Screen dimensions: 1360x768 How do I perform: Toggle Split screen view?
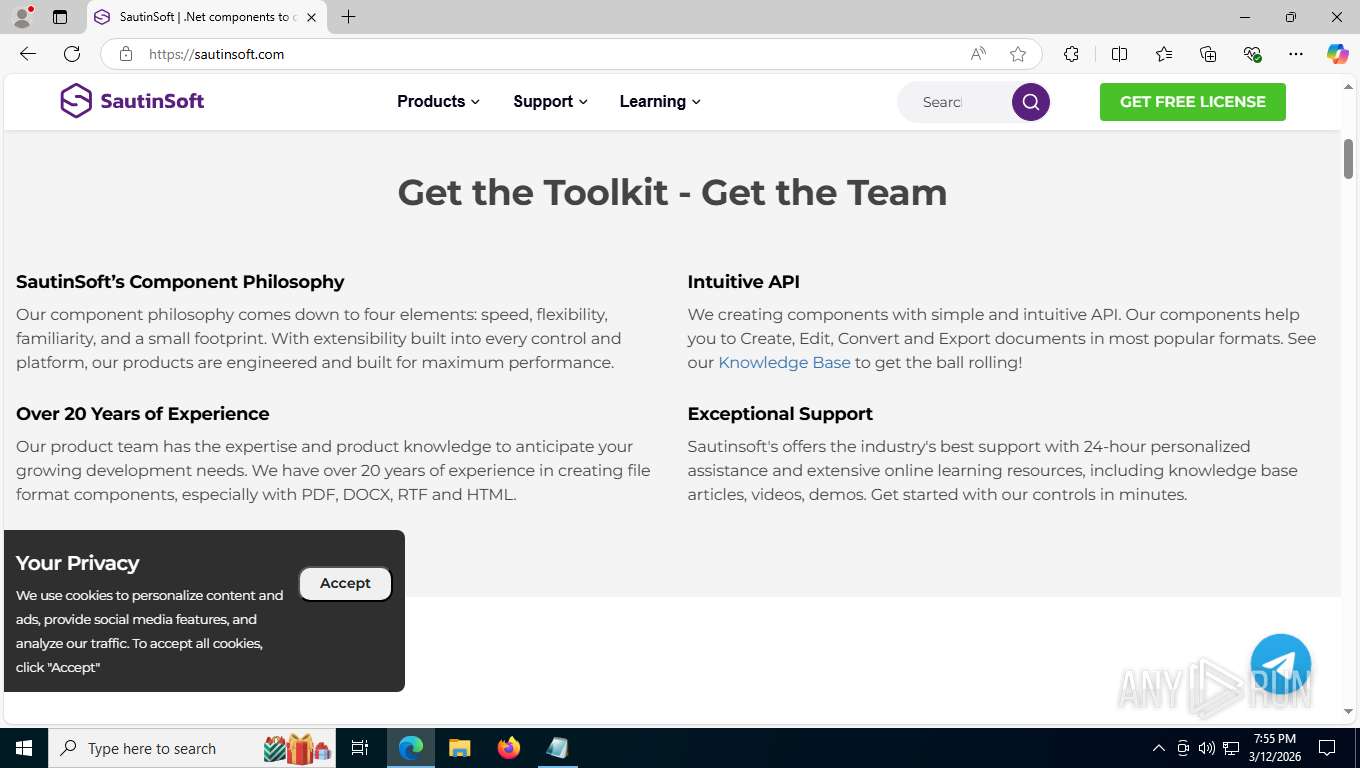(1119, 54)
